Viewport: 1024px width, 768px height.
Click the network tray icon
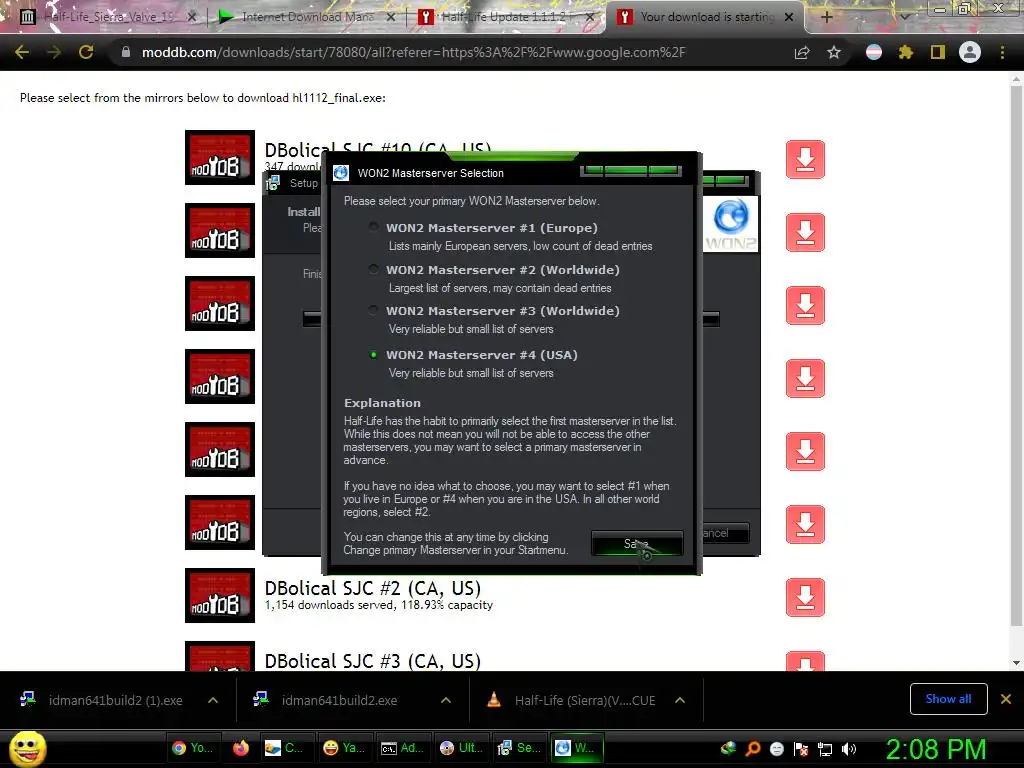click(x=825, y=749)
